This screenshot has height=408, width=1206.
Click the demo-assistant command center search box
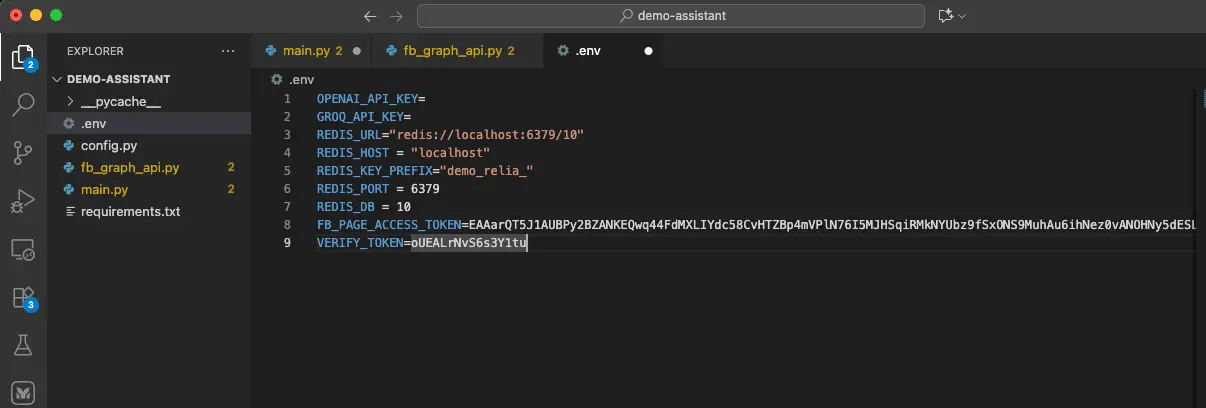tap(671, 16)
